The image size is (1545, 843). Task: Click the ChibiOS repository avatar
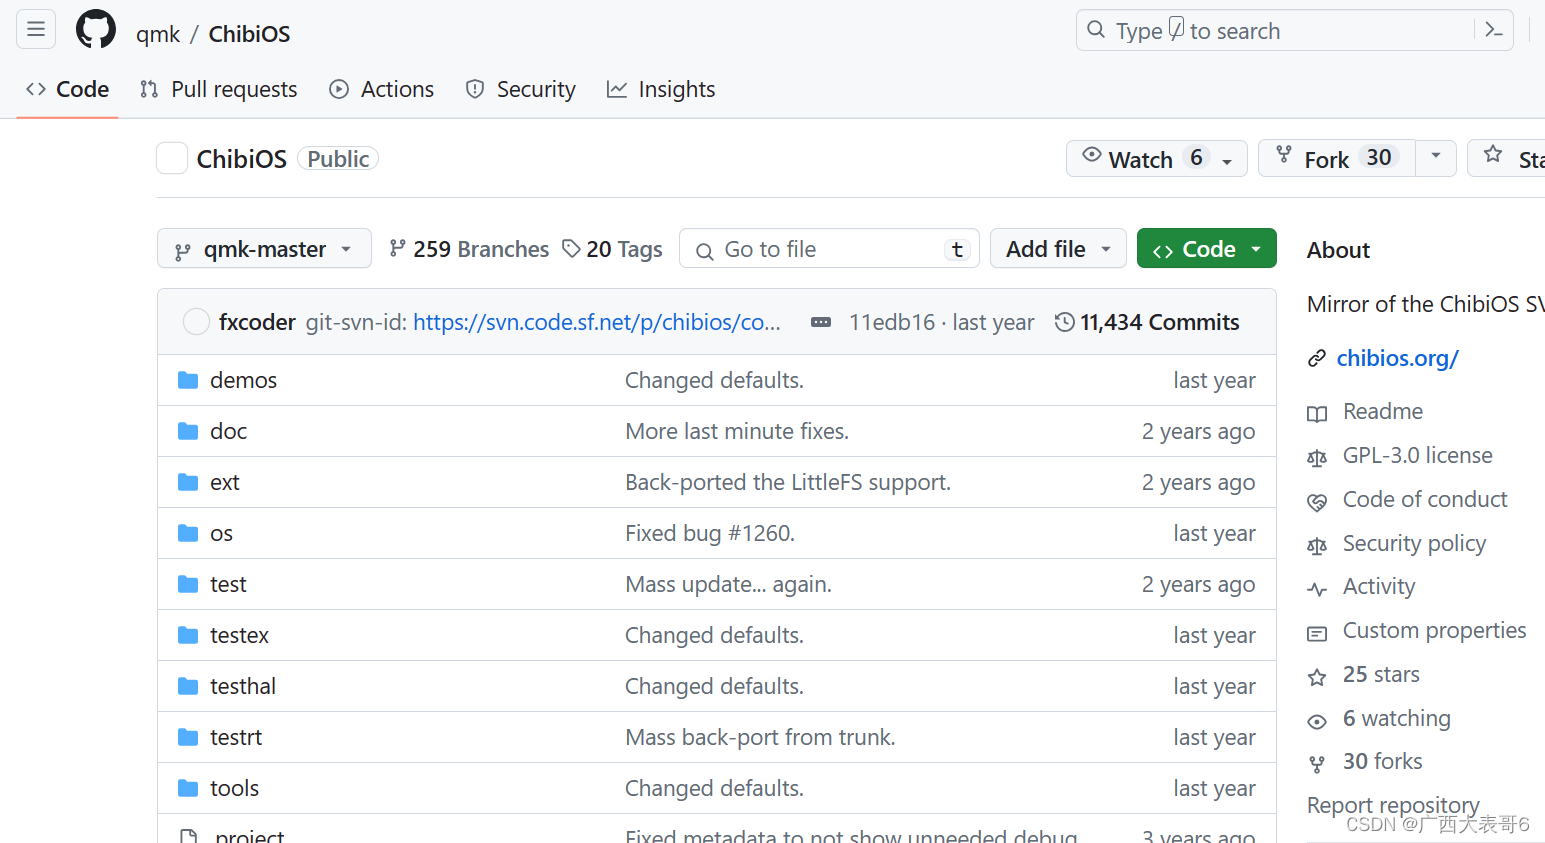[172, 158]
